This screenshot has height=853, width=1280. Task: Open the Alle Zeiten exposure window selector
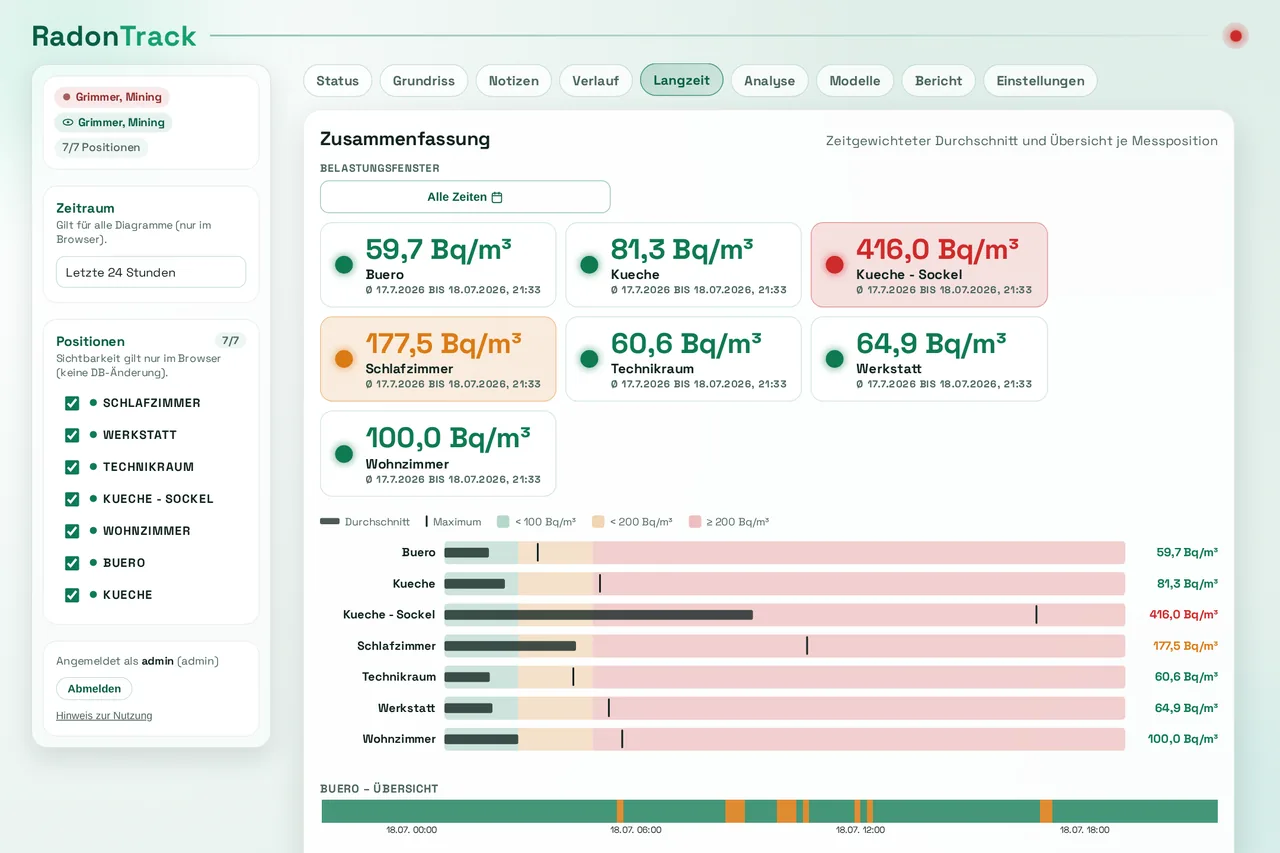[x=465, y=197]
